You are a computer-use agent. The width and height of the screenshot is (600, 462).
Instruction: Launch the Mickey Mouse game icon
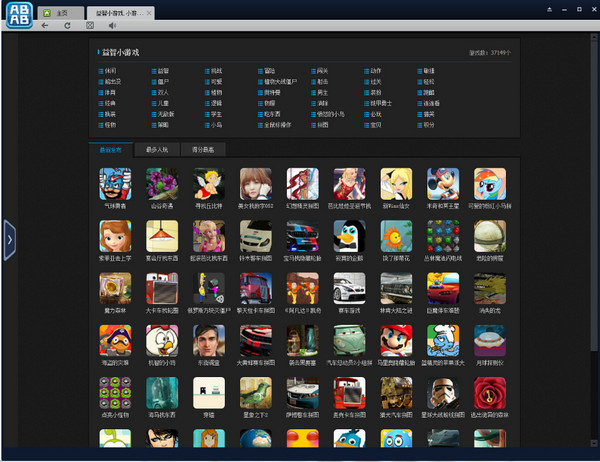point(443,185)
